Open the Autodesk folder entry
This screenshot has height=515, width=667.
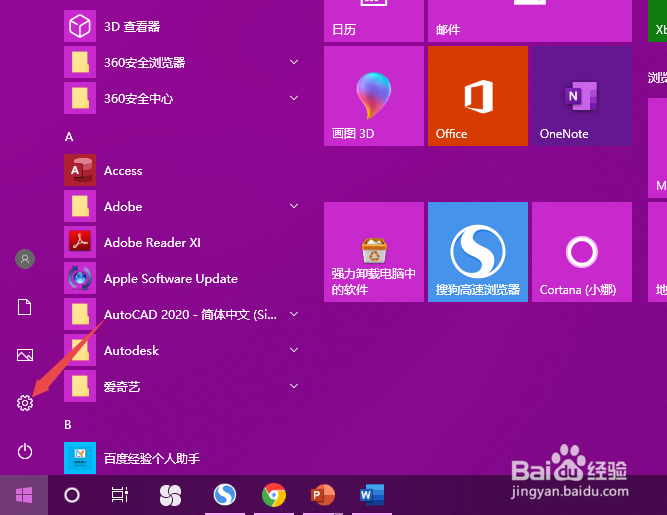(182, 350)
